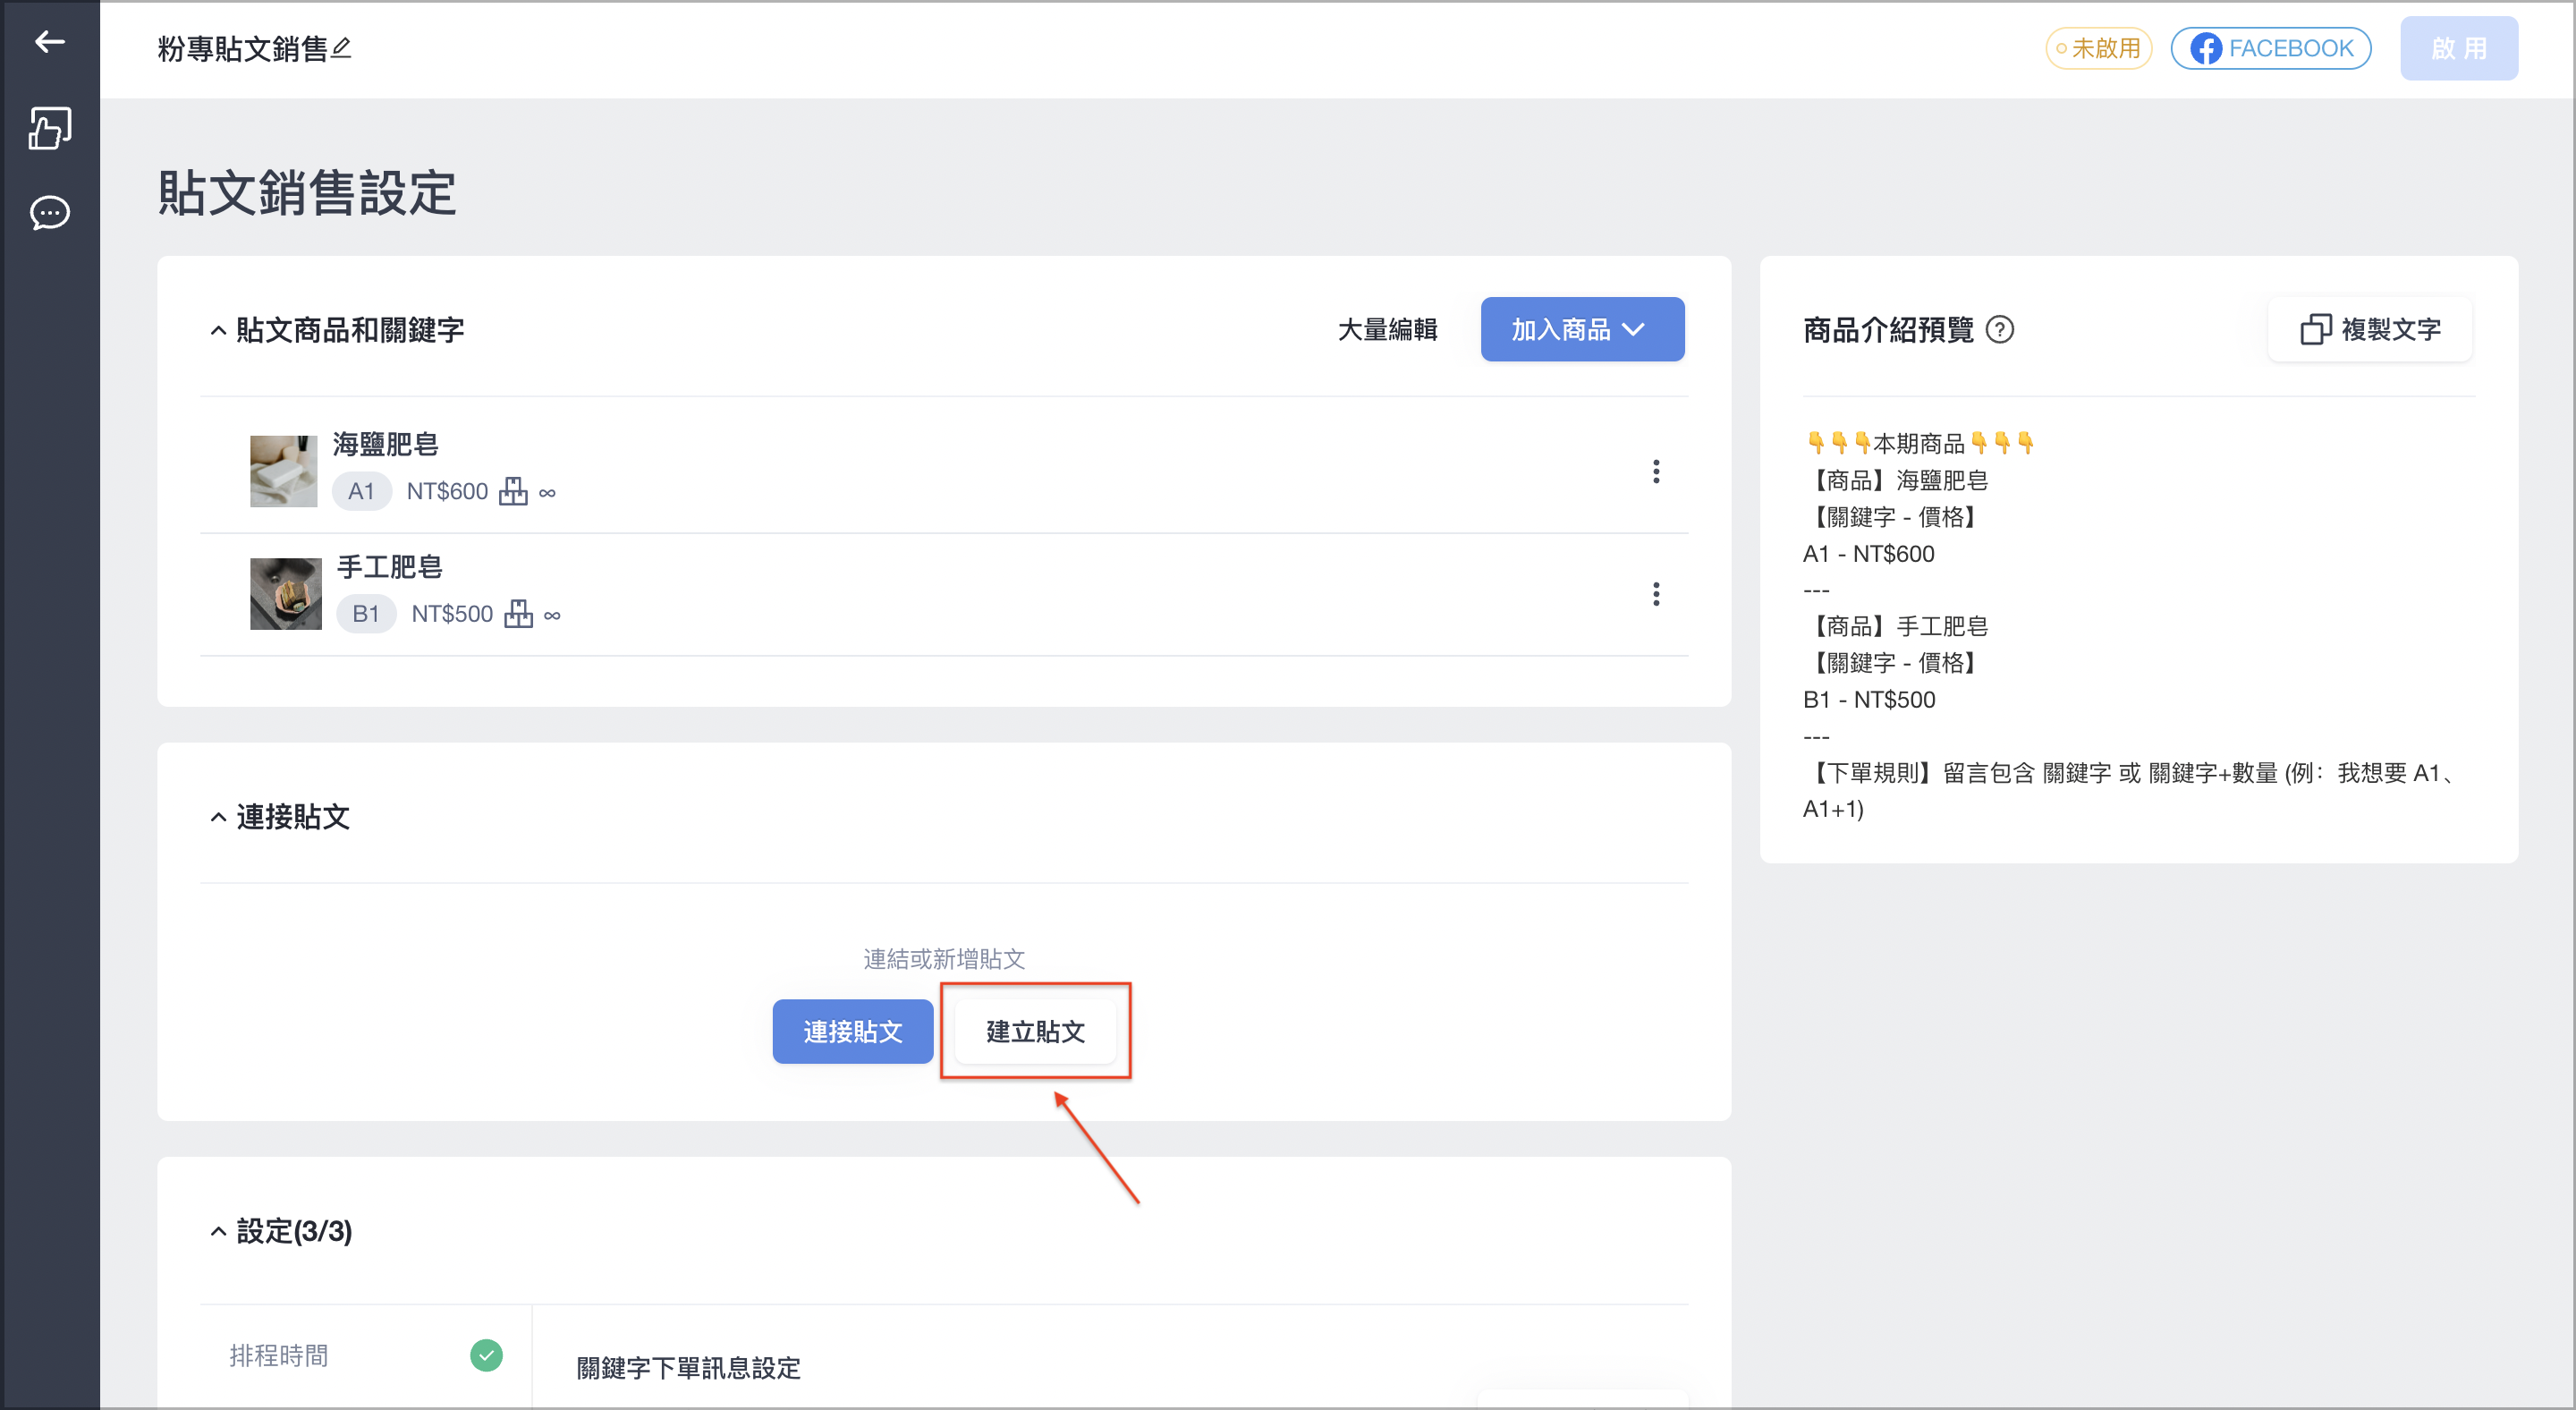This screenshot has height=1410, width=2576.
Task: Click the 啟用 button at top right
Action: coord(2458,48)
